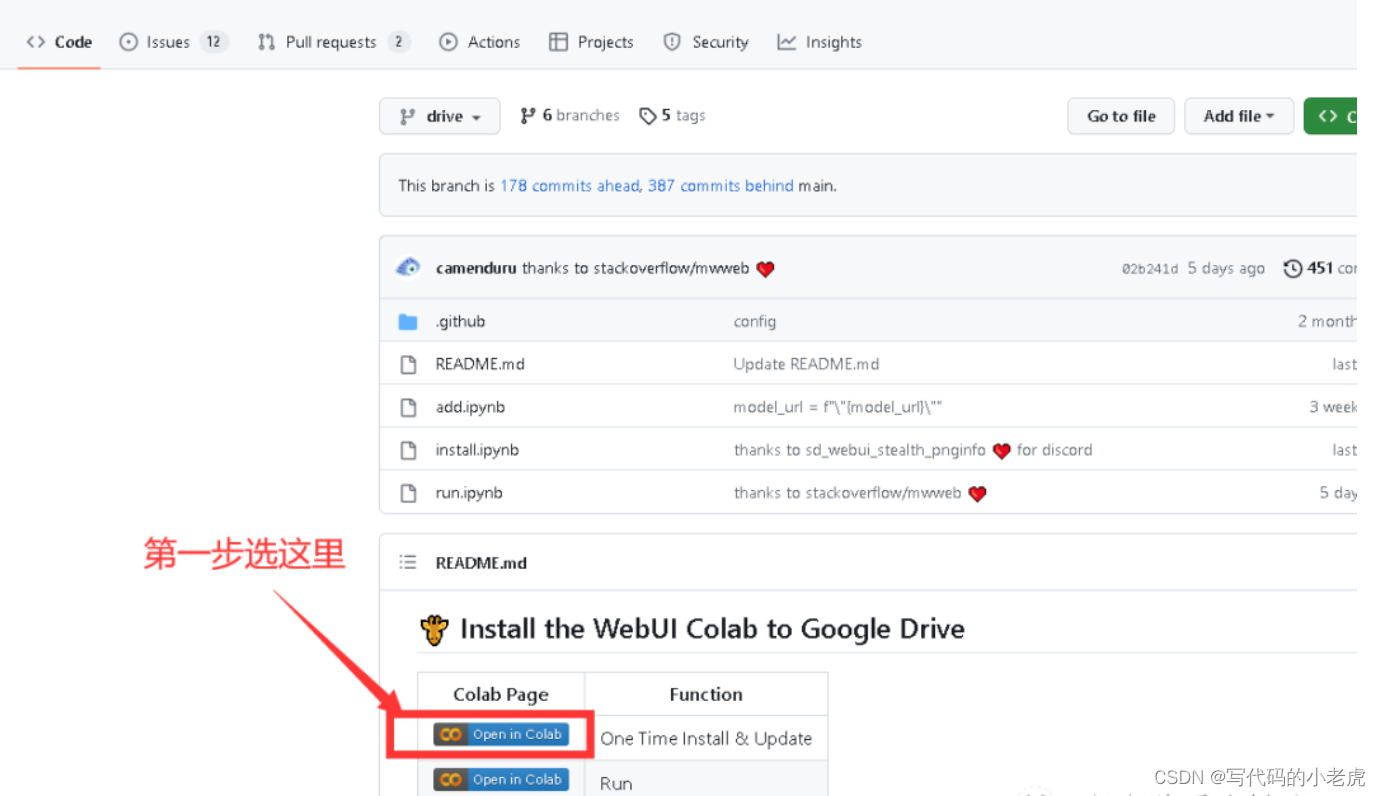Open the green Code dropdown button
The image size is (1380, 796).
(1335, 116)
